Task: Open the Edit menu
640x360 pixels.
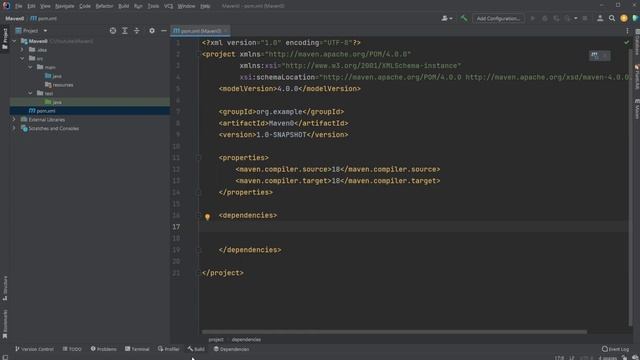Action: 31,6
